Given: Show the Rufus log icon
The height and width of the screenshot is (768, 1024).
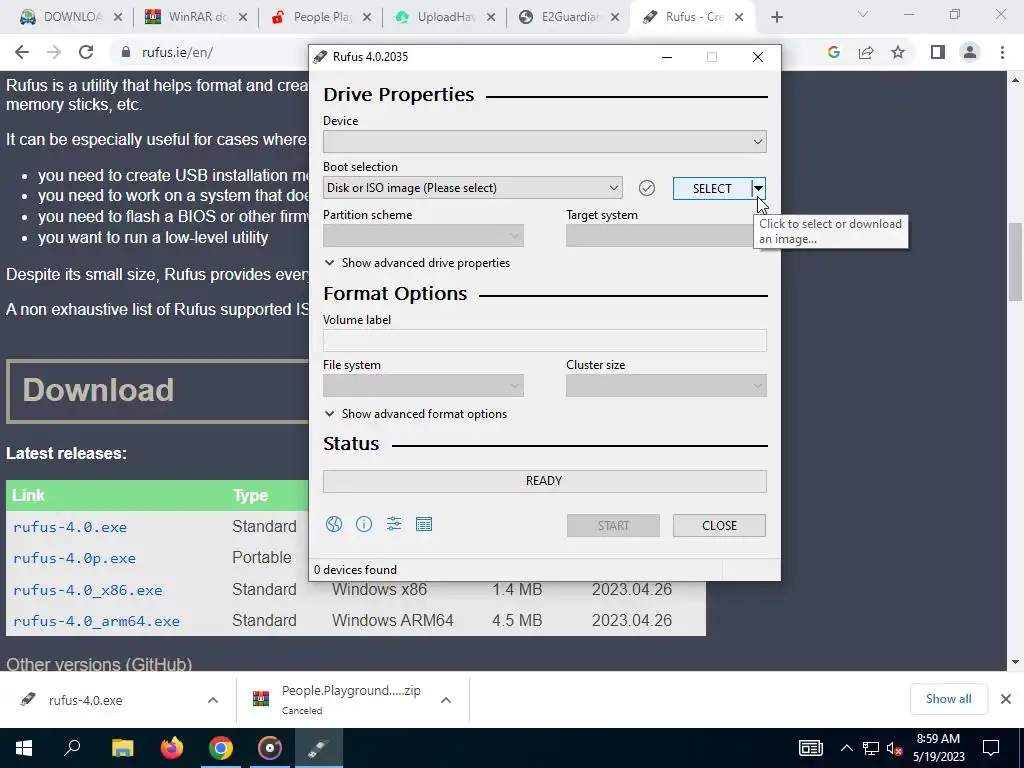Looking at the screenshot, I should [x=424, y=524].
